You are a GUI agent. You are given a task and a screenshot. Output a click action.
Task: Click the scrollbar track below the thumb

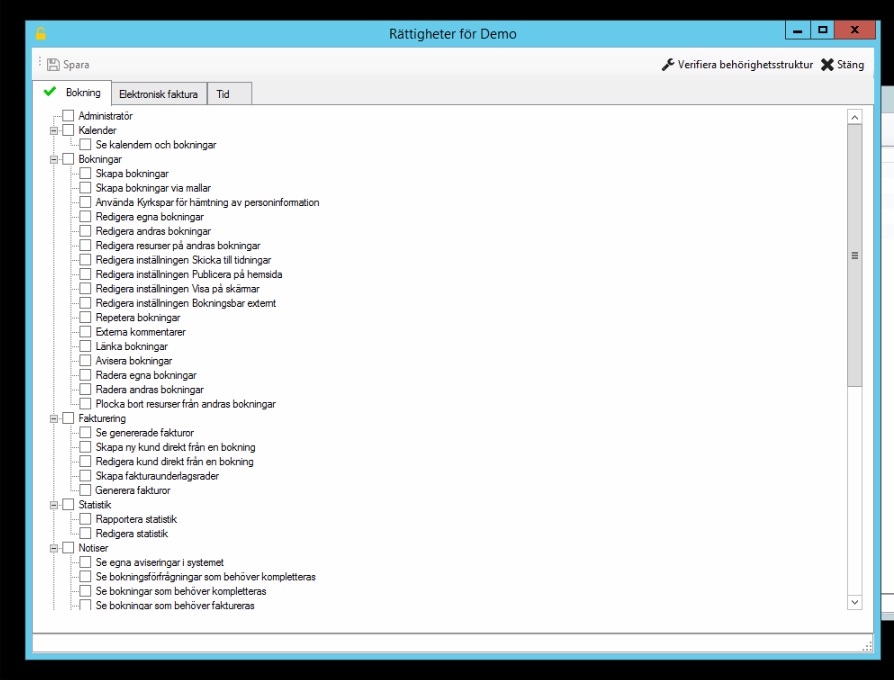coord(854,490)
